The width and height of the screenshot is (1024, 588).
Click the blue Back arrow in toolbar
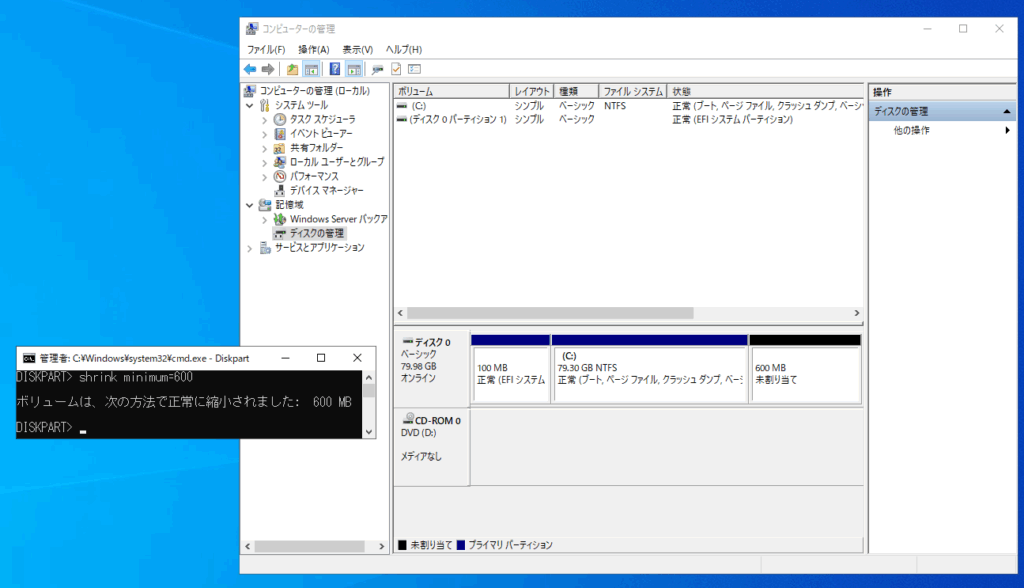pyautogui.click(x=250, y=69)
